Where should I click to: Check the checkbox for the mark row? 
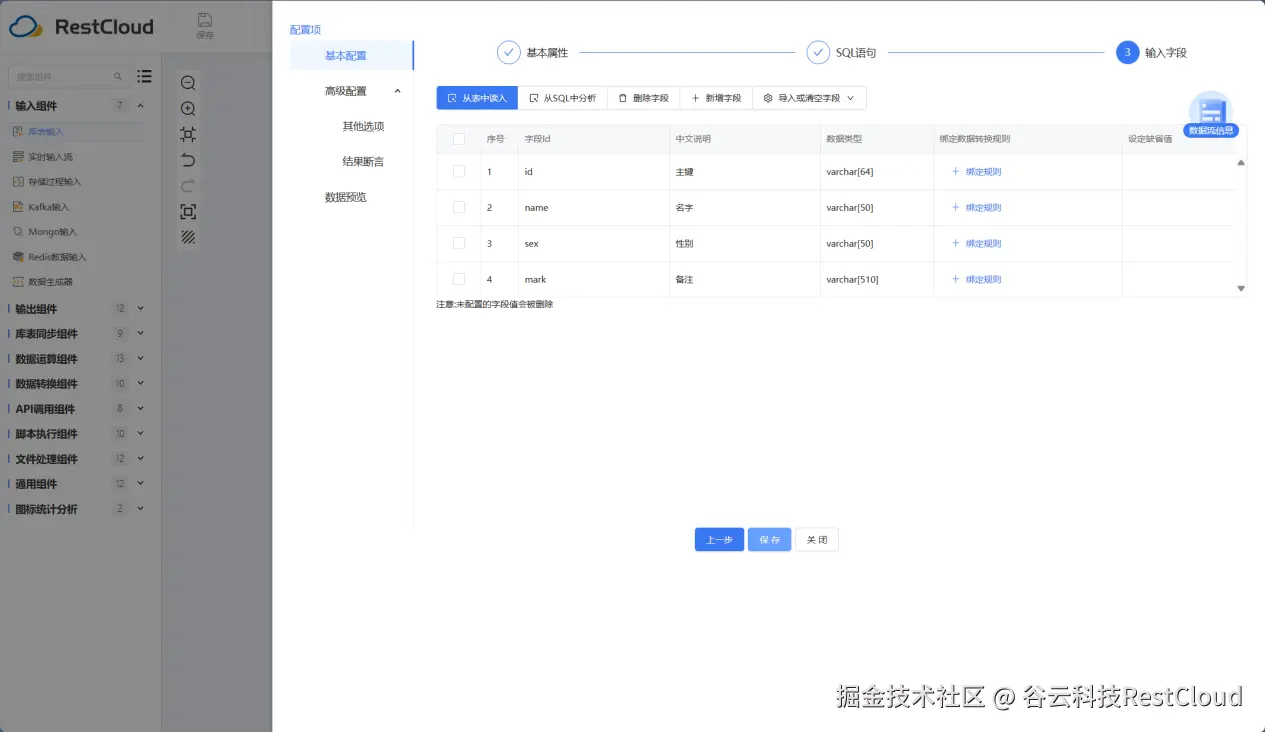tap(459, 279)
